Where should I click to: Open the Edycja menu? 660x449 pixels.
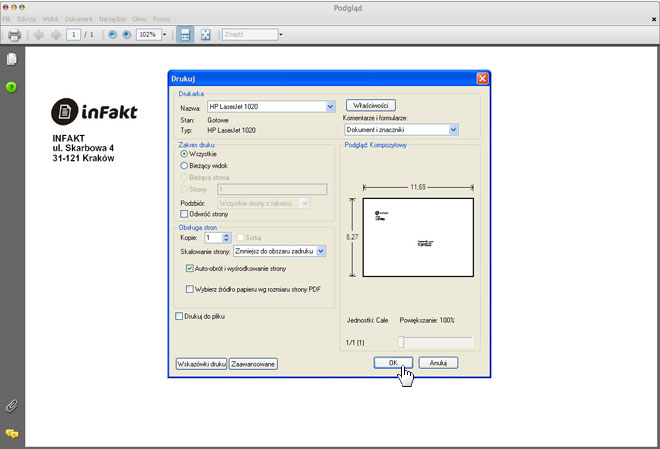tap(27, 19)
